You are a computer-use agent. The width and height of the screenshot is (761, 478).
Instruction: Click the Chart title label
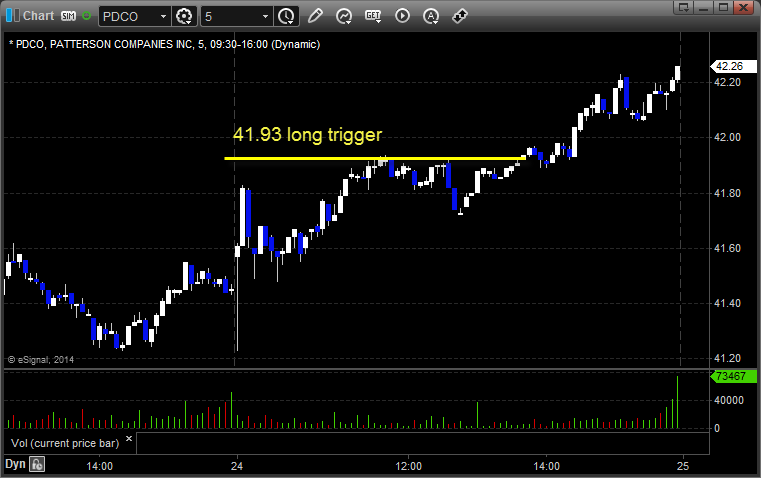coord(39,16)
